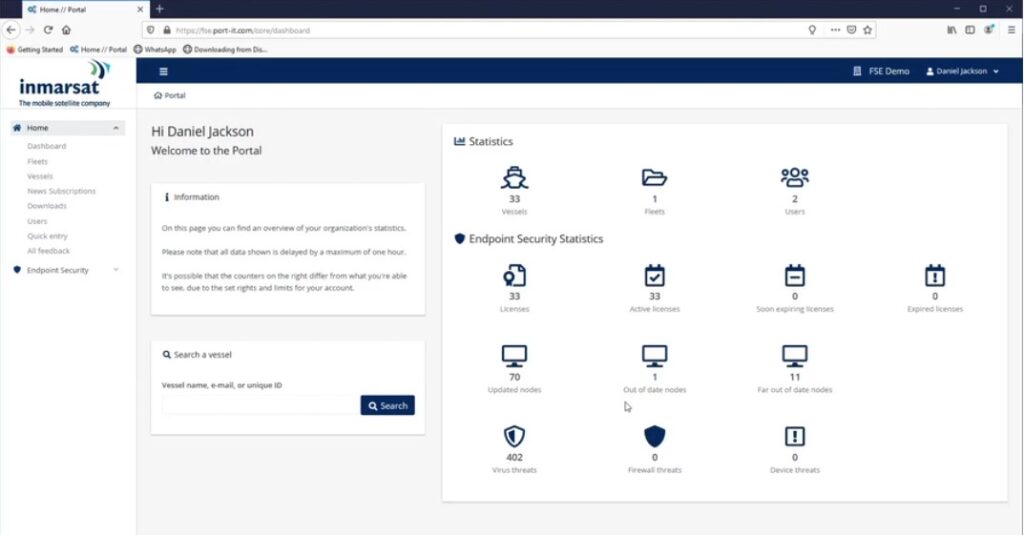Viewport: 1024px width, 535px height.
Task: Open the Fleets folder icon
Action: pyautogui.click(x=654, y=178)
